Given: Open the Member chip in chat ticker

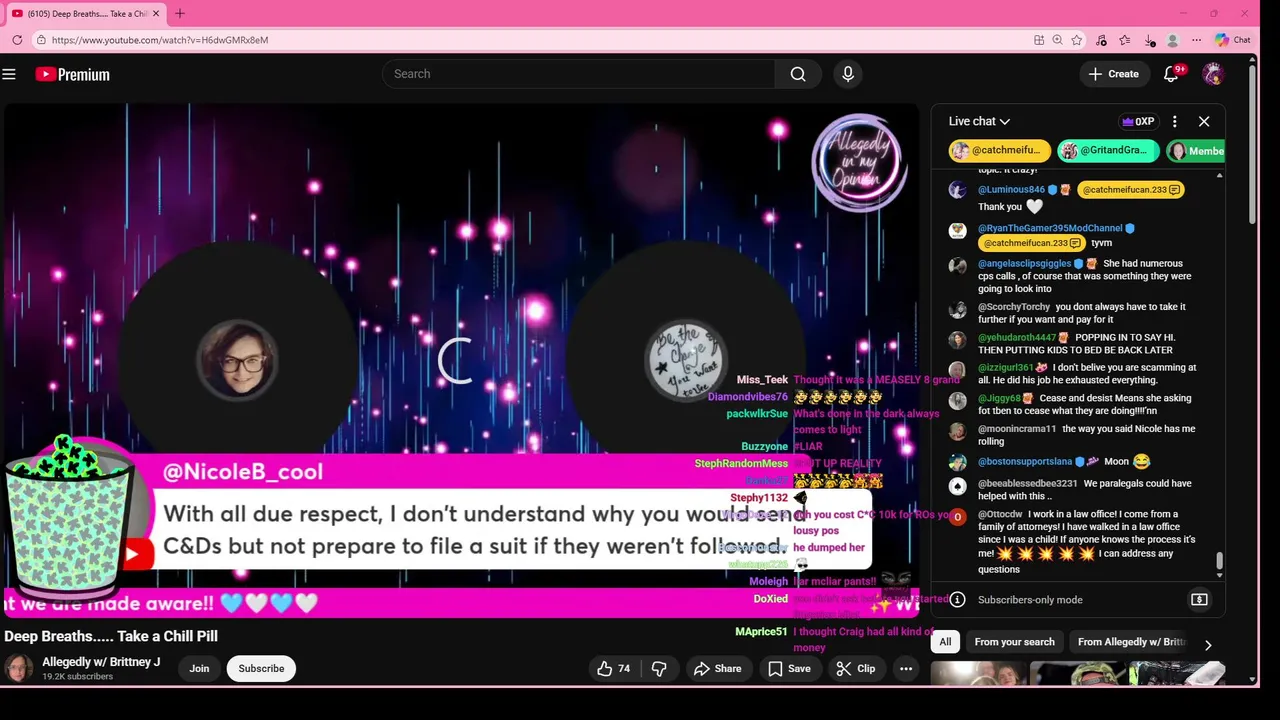Looking at the screenshot, I should coord(1195,151).
